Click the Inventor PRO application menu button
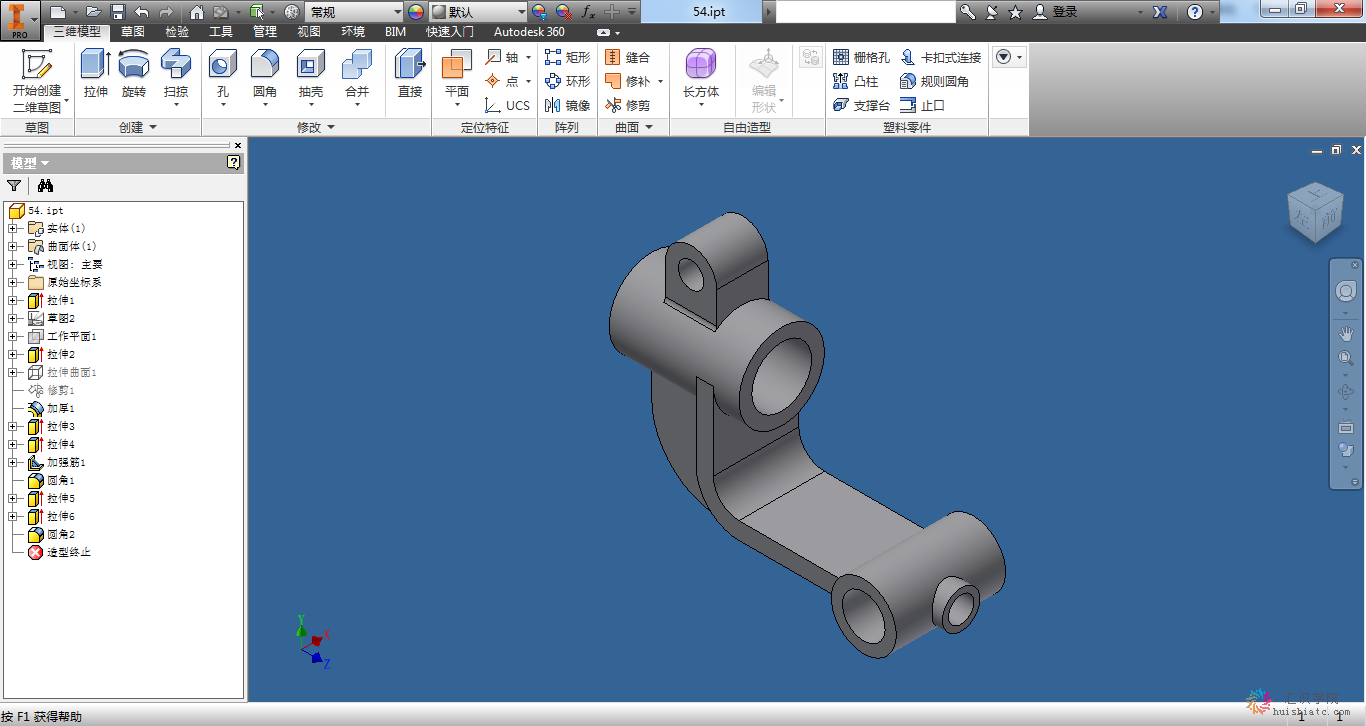Image resolution: width=1366 pixels, height=726 pixels. pos(19,20)
